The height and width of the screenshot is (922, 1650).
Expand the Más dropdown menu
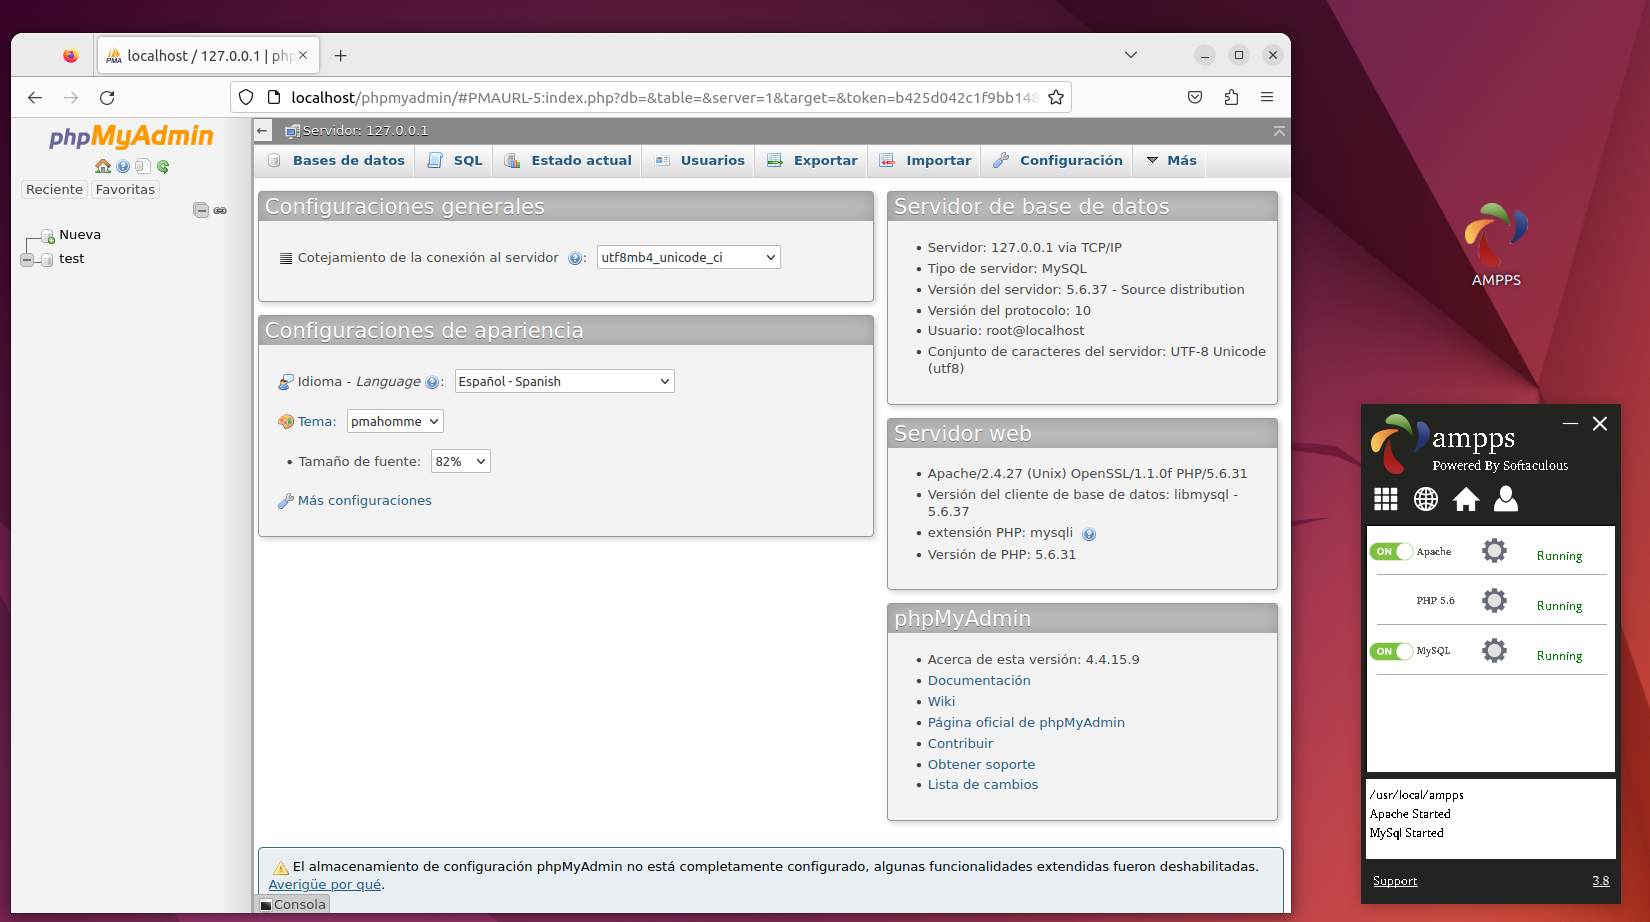pyautogui.click(x=1171, y=160)
